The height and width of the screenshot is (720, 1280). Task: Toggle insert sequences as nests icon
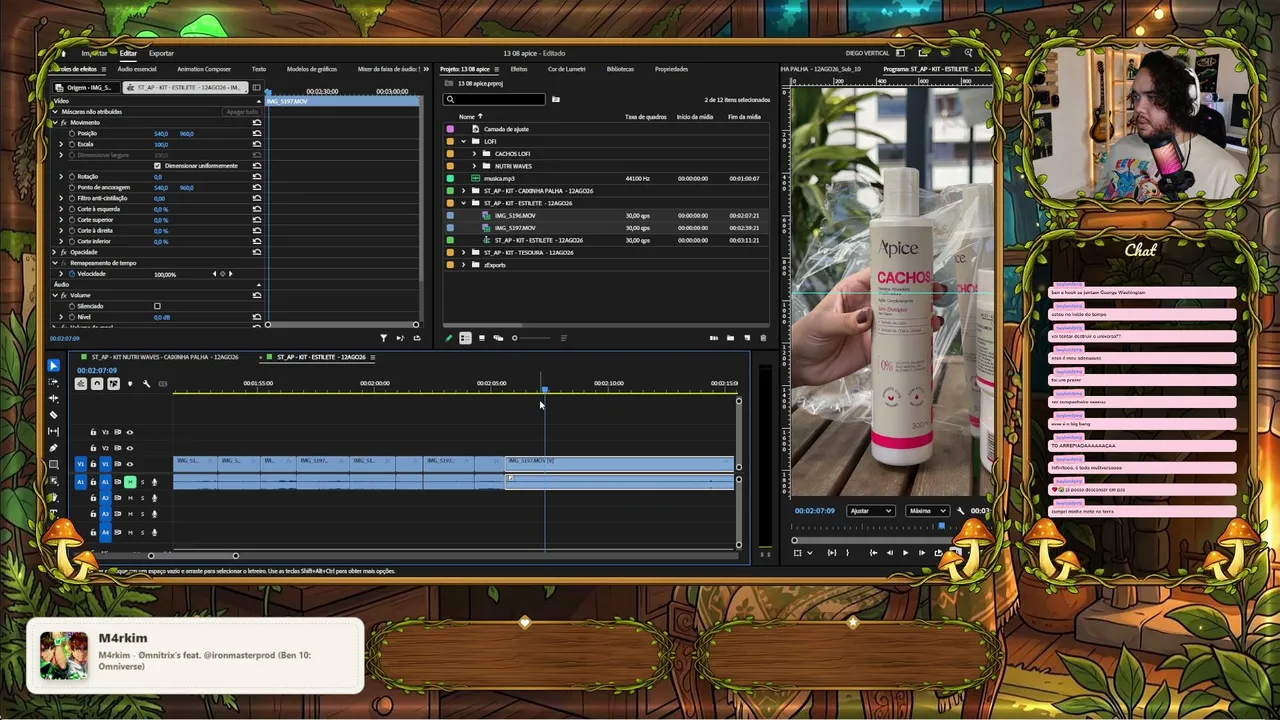81,384
